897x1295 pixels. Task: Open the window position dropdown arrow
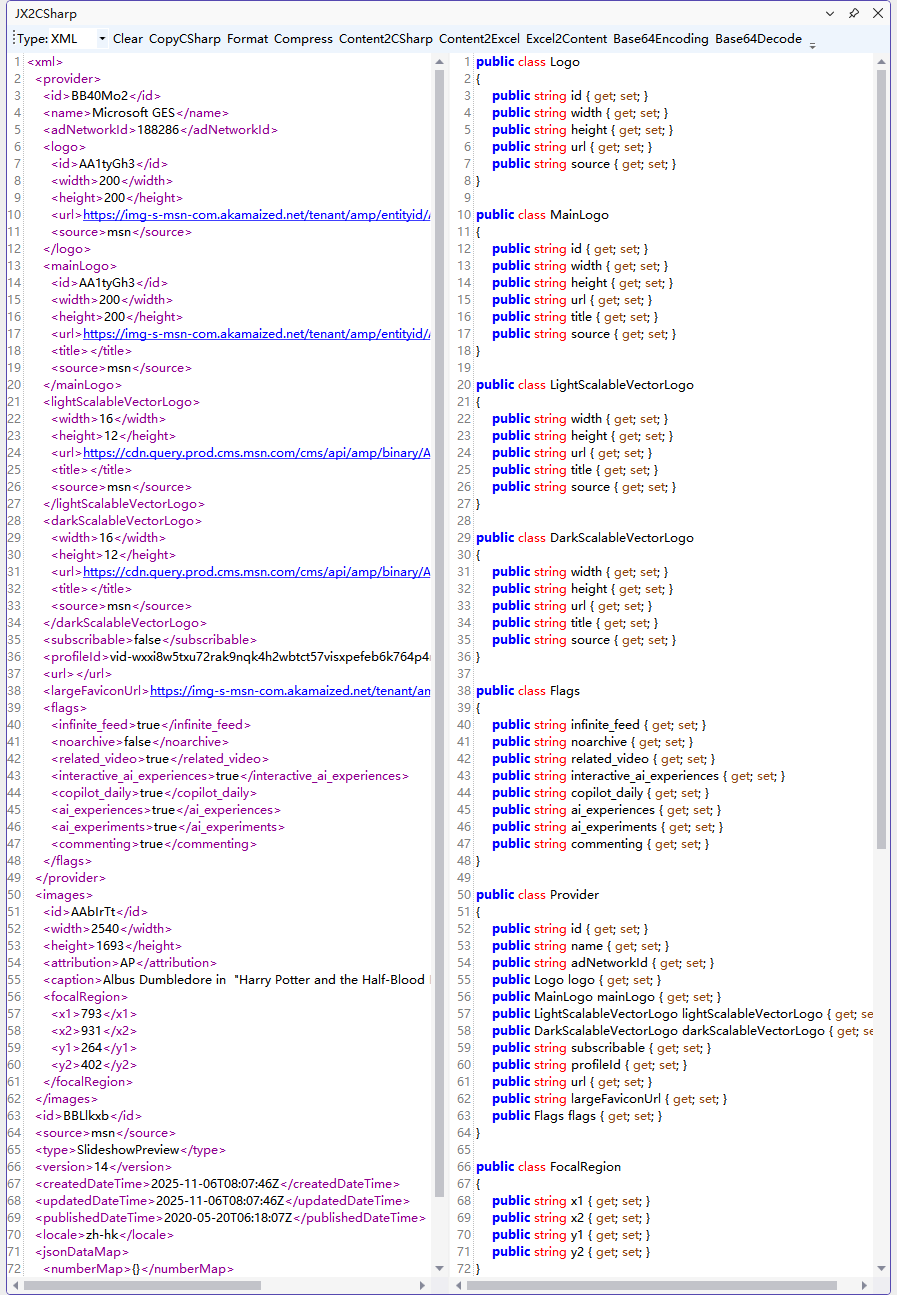[x=830, y=14]
